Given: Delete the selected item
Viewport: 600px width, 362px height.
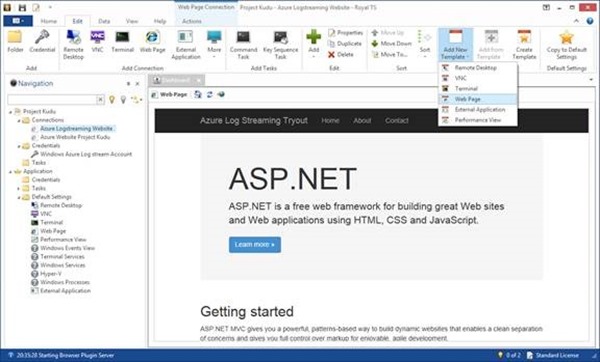Looking at the screenshot, I should (341, 55).
